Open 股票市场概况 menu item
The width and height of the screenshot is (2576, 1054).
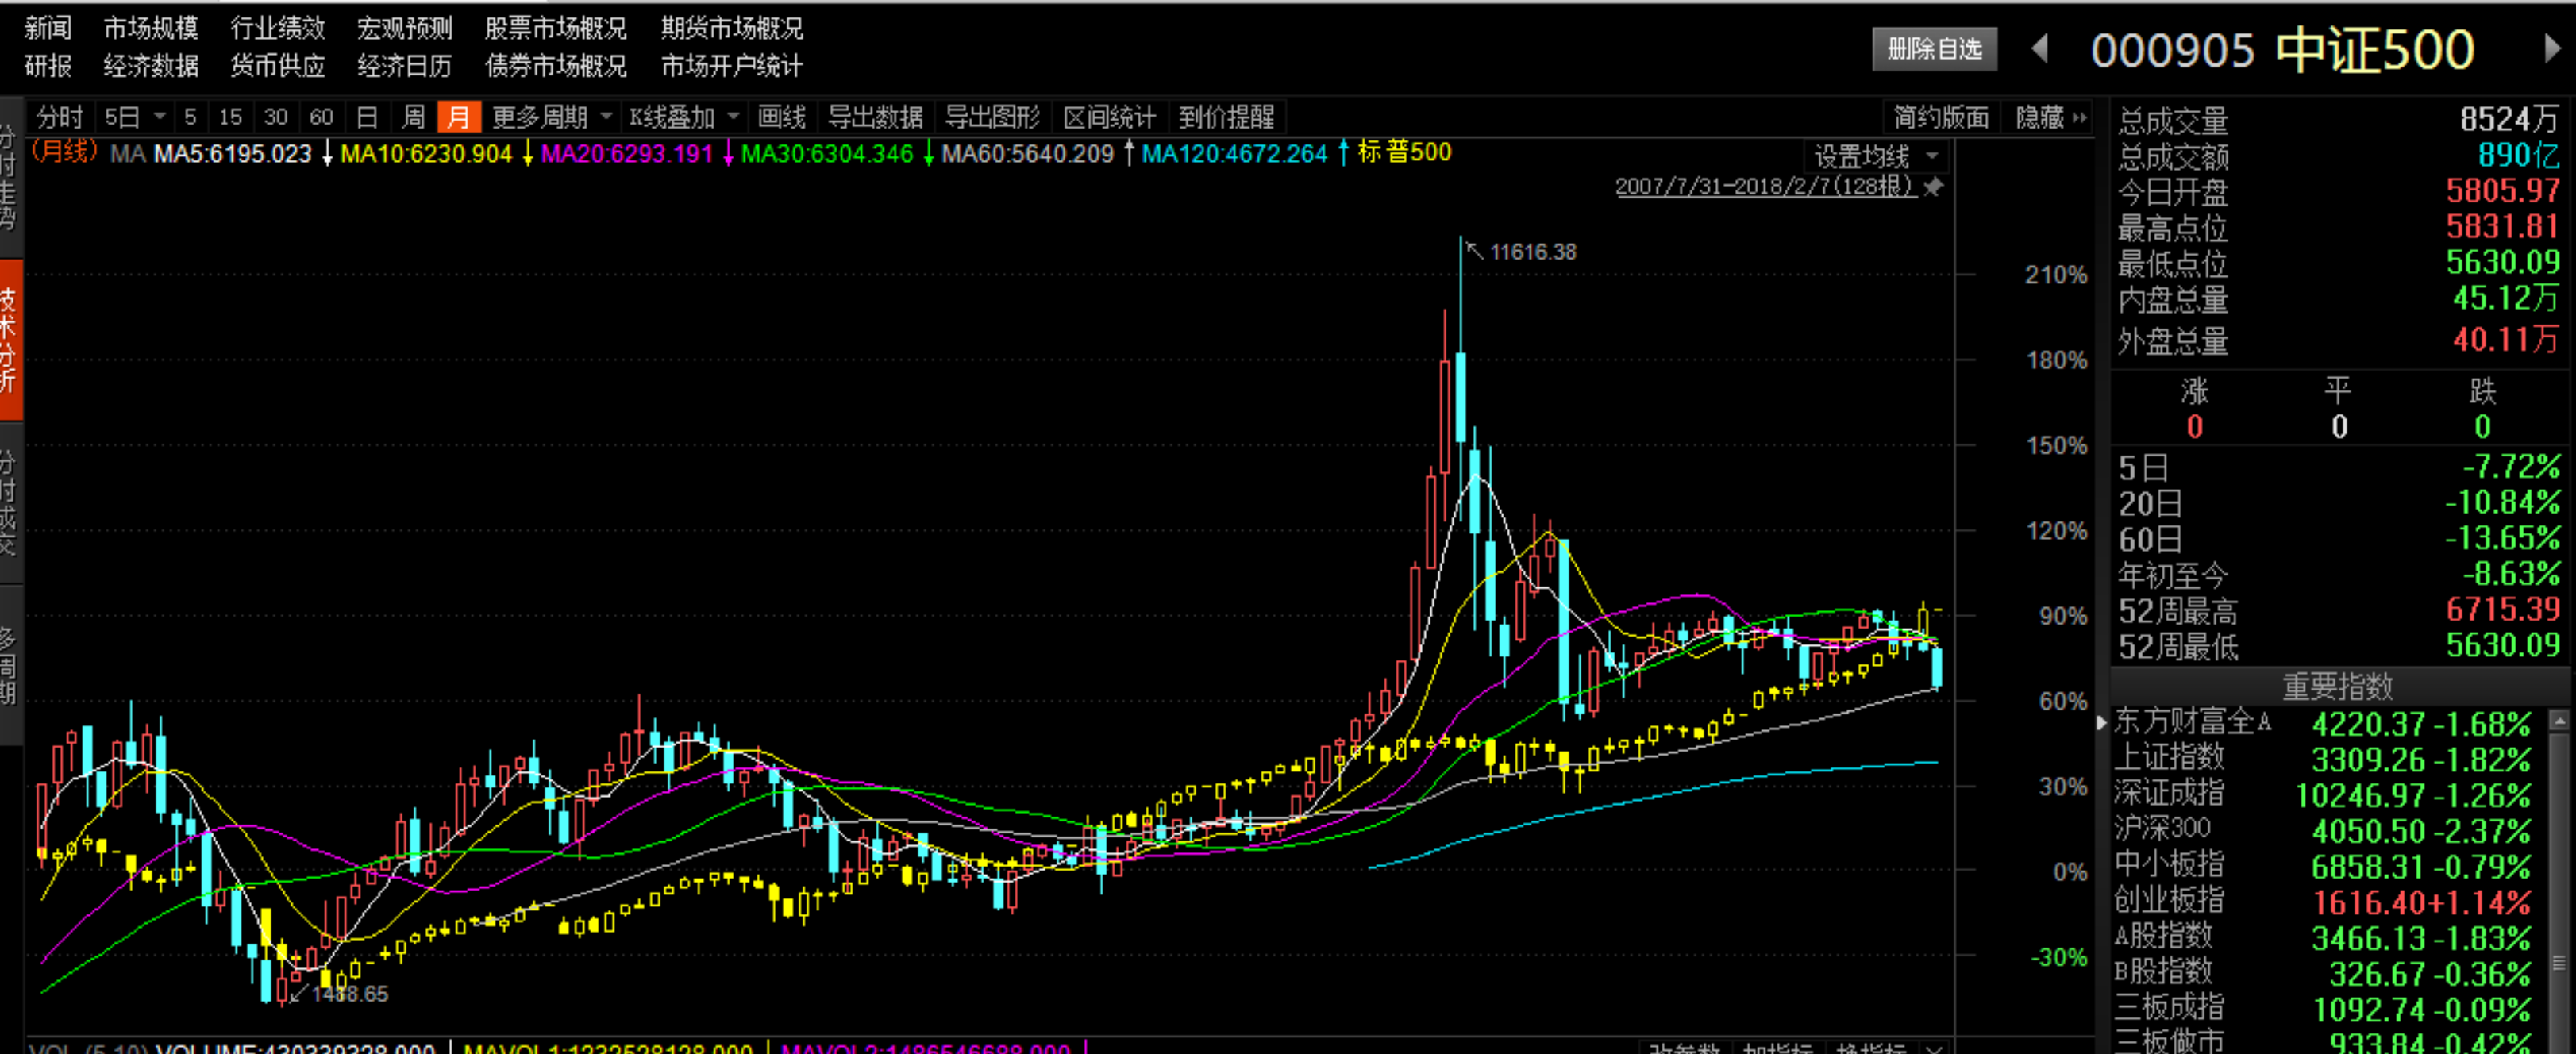tap(555, 28)
